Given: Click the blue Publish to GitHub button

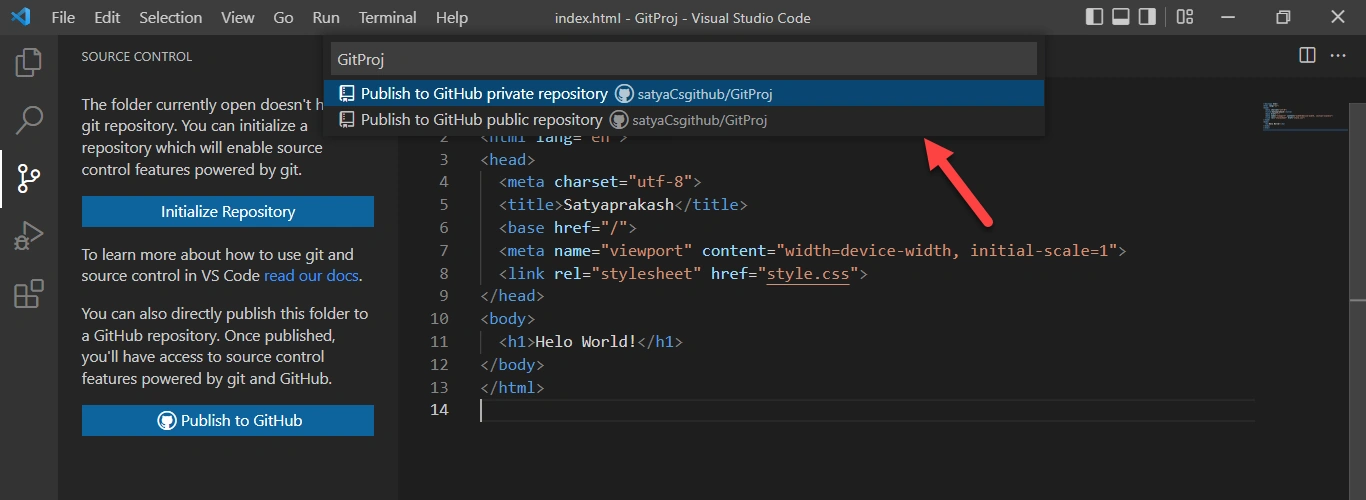Looking at the screenshot, I should coord(228,420).
